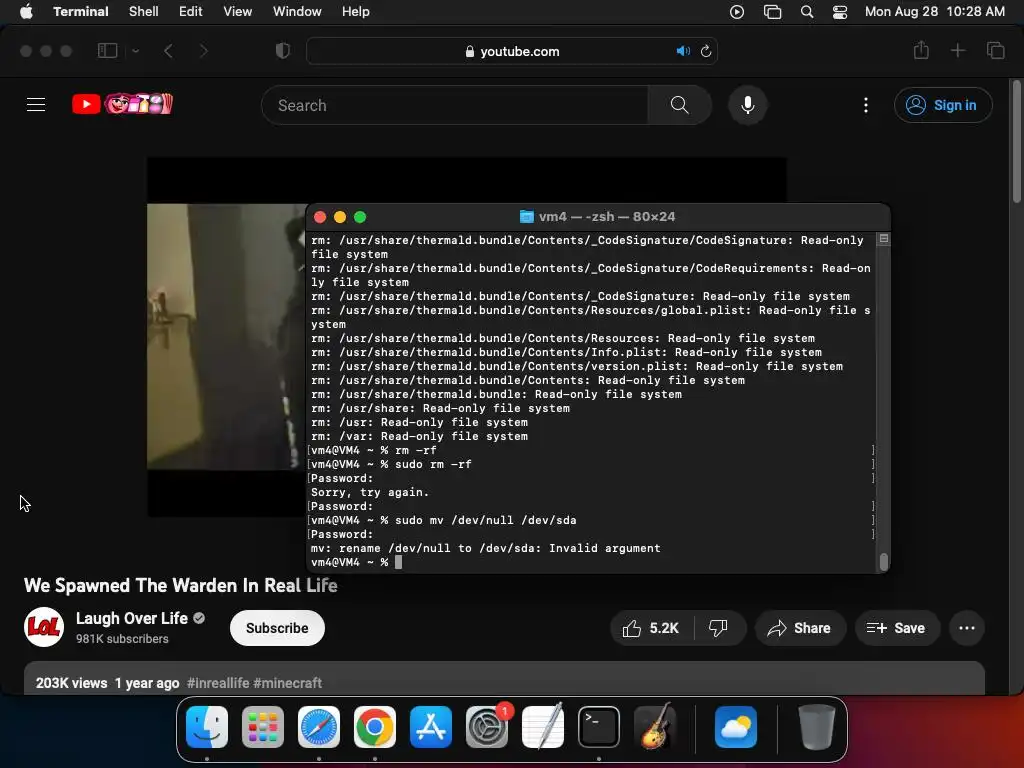Open Google Chrome from the Dock
Screen dimensions: 1024x768
click(375, 727)
